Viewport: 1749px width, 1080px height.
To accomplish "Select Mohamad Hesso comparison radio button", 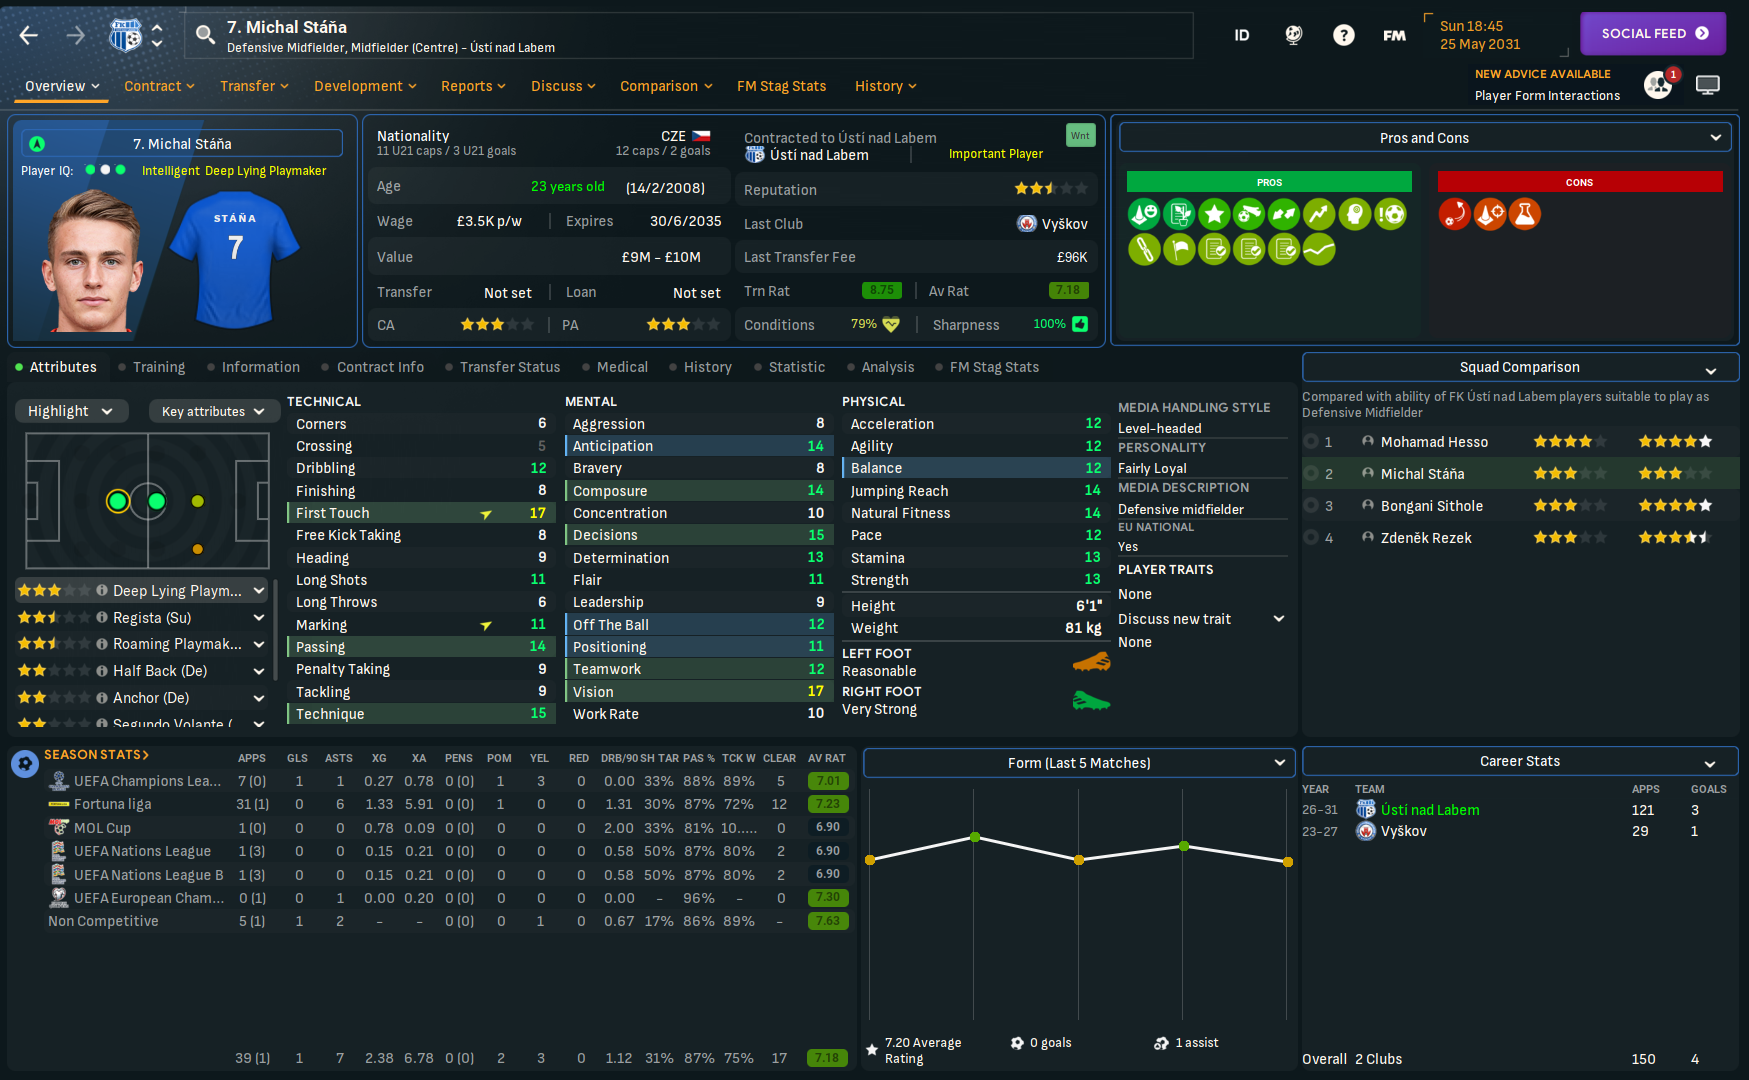I will tap(1311, 442).
